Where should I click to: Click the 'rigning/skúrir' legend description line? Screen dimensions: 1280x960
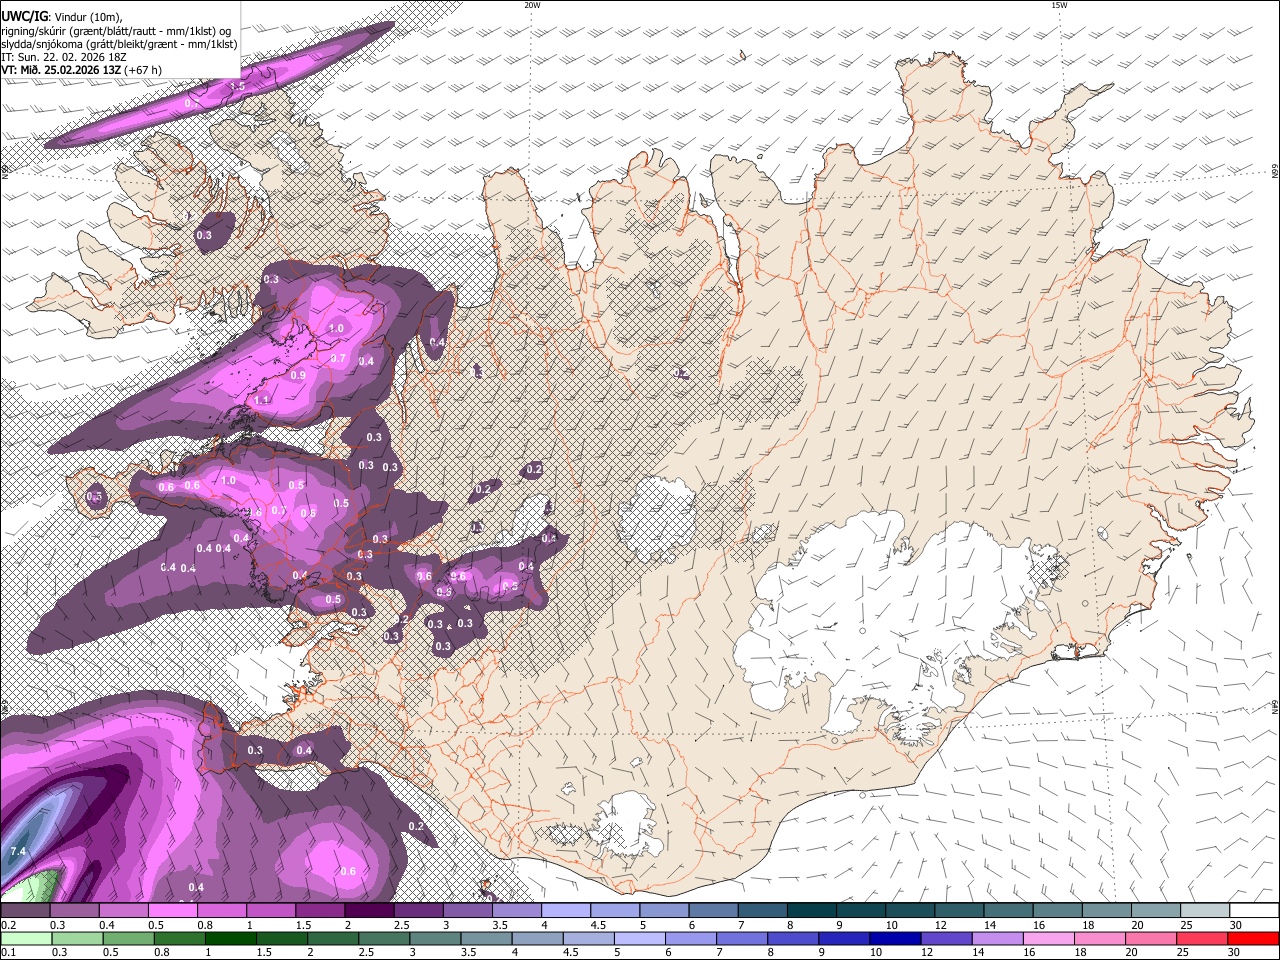tap(116, 31)
